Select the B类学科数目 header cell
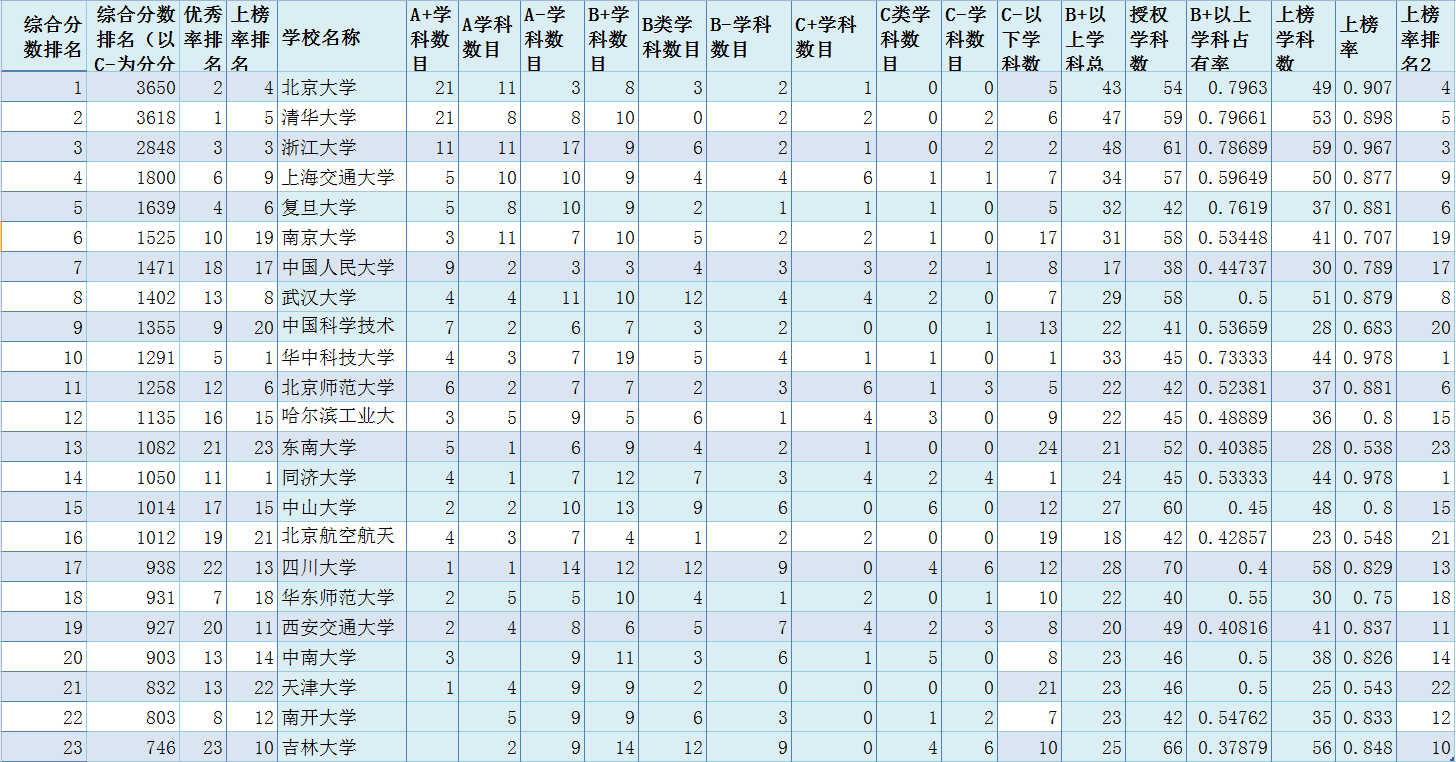This screenshot has width=1456, height=762. [x=671, y=36]
